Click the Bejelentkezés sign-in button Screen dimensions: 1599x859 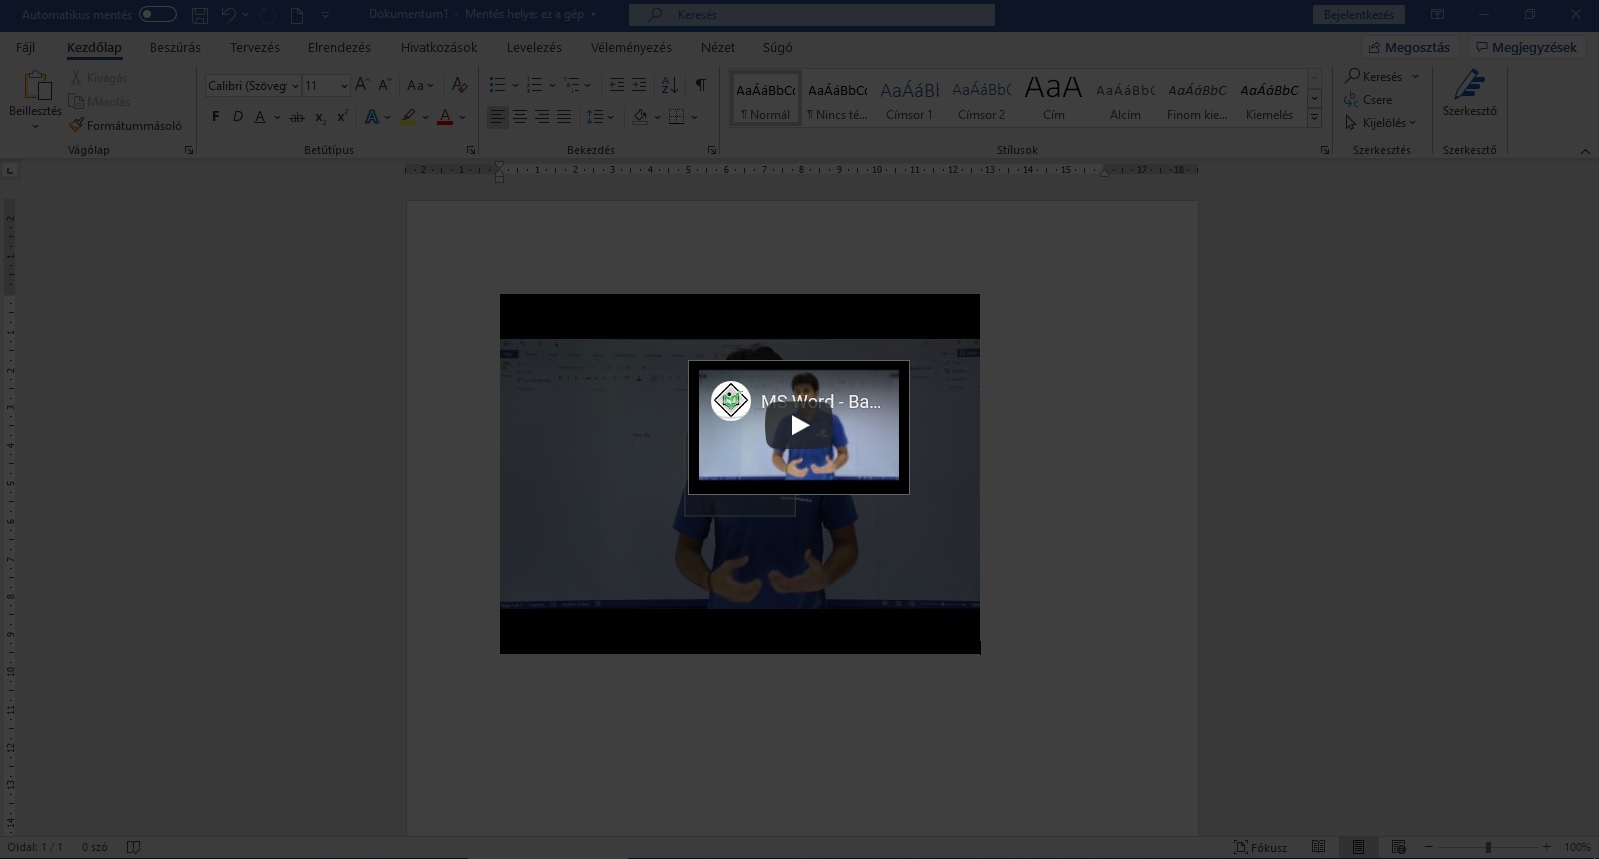(x=1359, y=15)
